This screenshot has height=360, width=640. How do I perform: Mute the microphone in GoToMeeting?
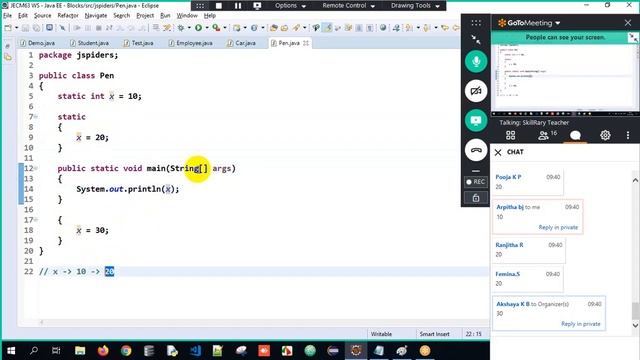tap(476, 62)
